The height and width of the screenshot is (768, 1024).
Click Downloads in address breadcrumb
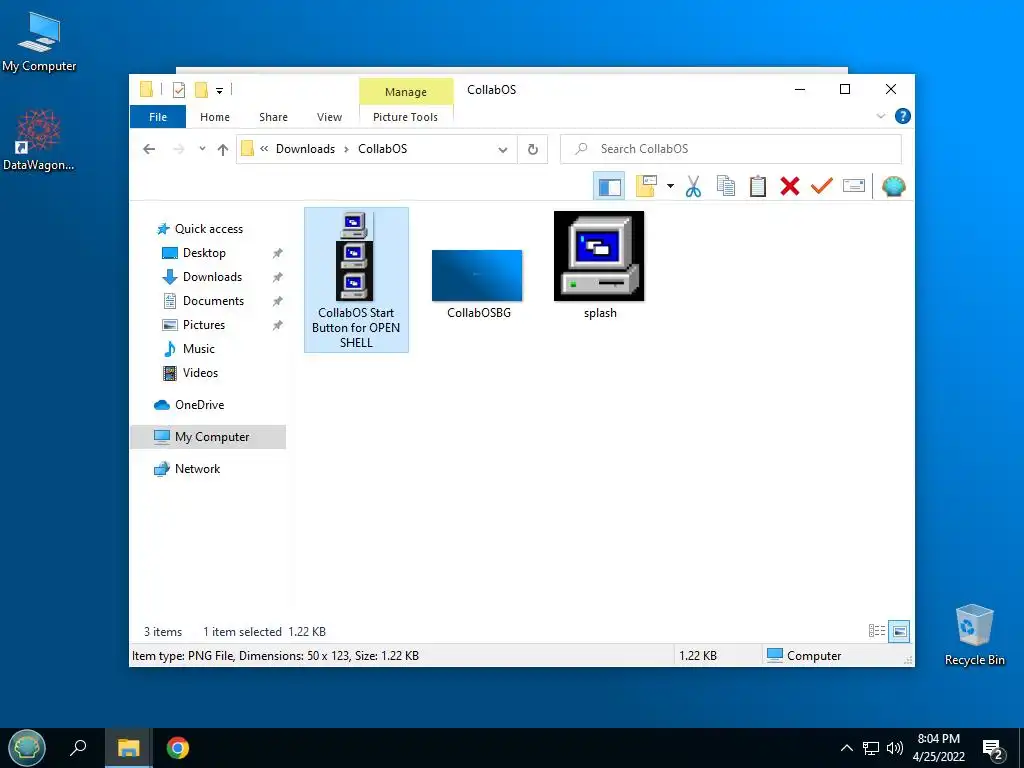click(x=305, y=149)
